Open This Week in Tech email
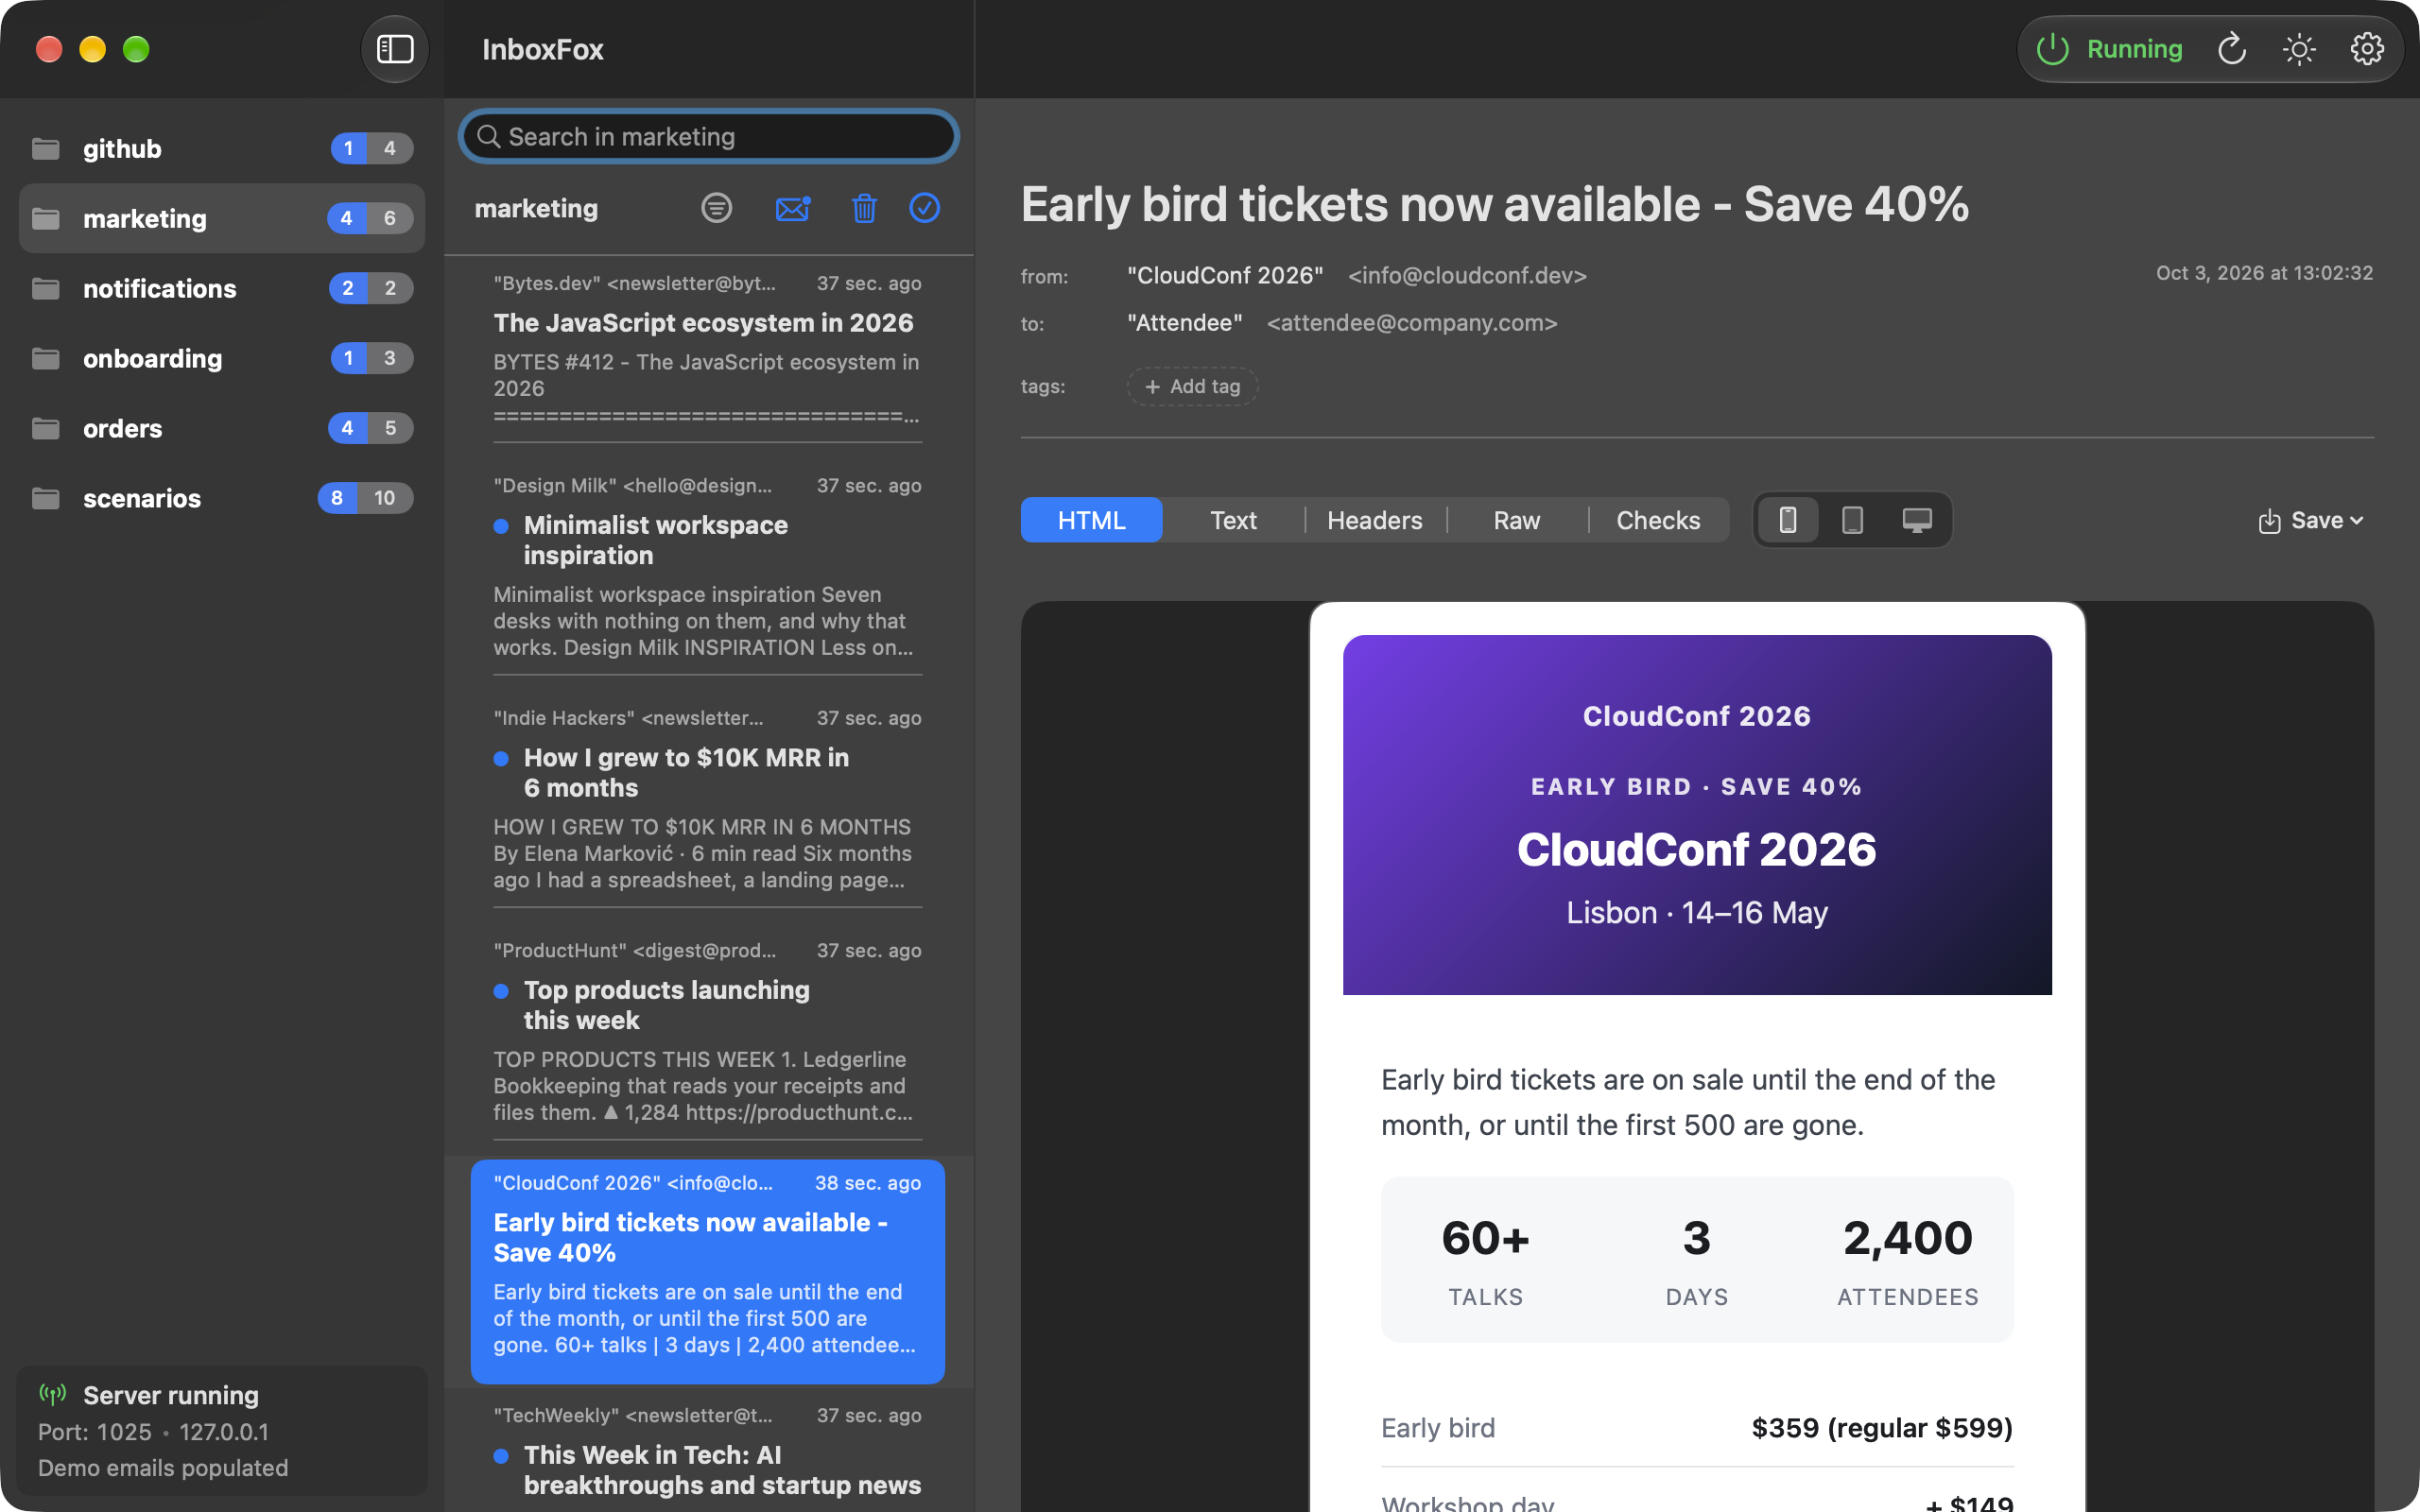This screenshot has height=1512, width=2420. [x=708, y=1452]
